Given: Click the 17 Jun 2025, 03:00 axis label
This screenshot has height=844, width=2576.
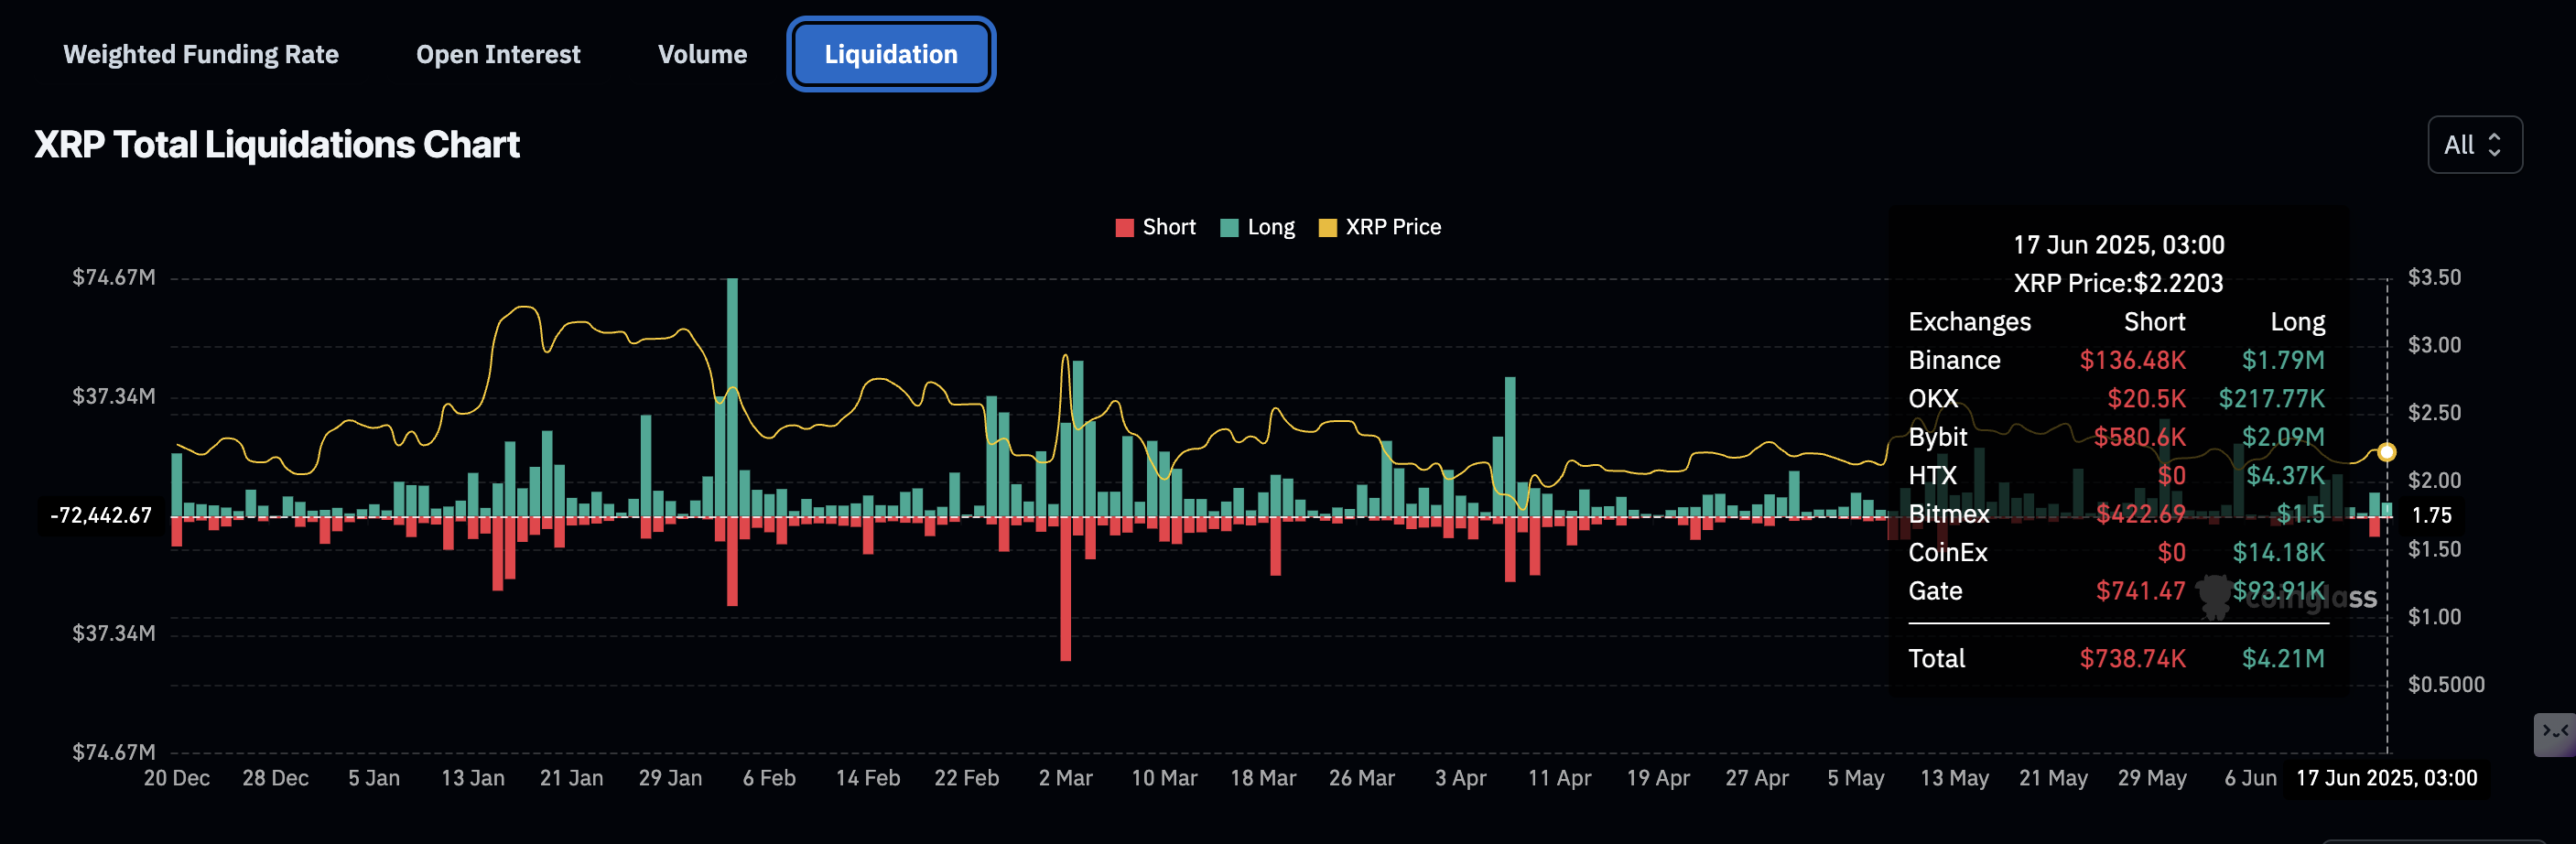Looking at the screenshot, I should coord(2385,778).
